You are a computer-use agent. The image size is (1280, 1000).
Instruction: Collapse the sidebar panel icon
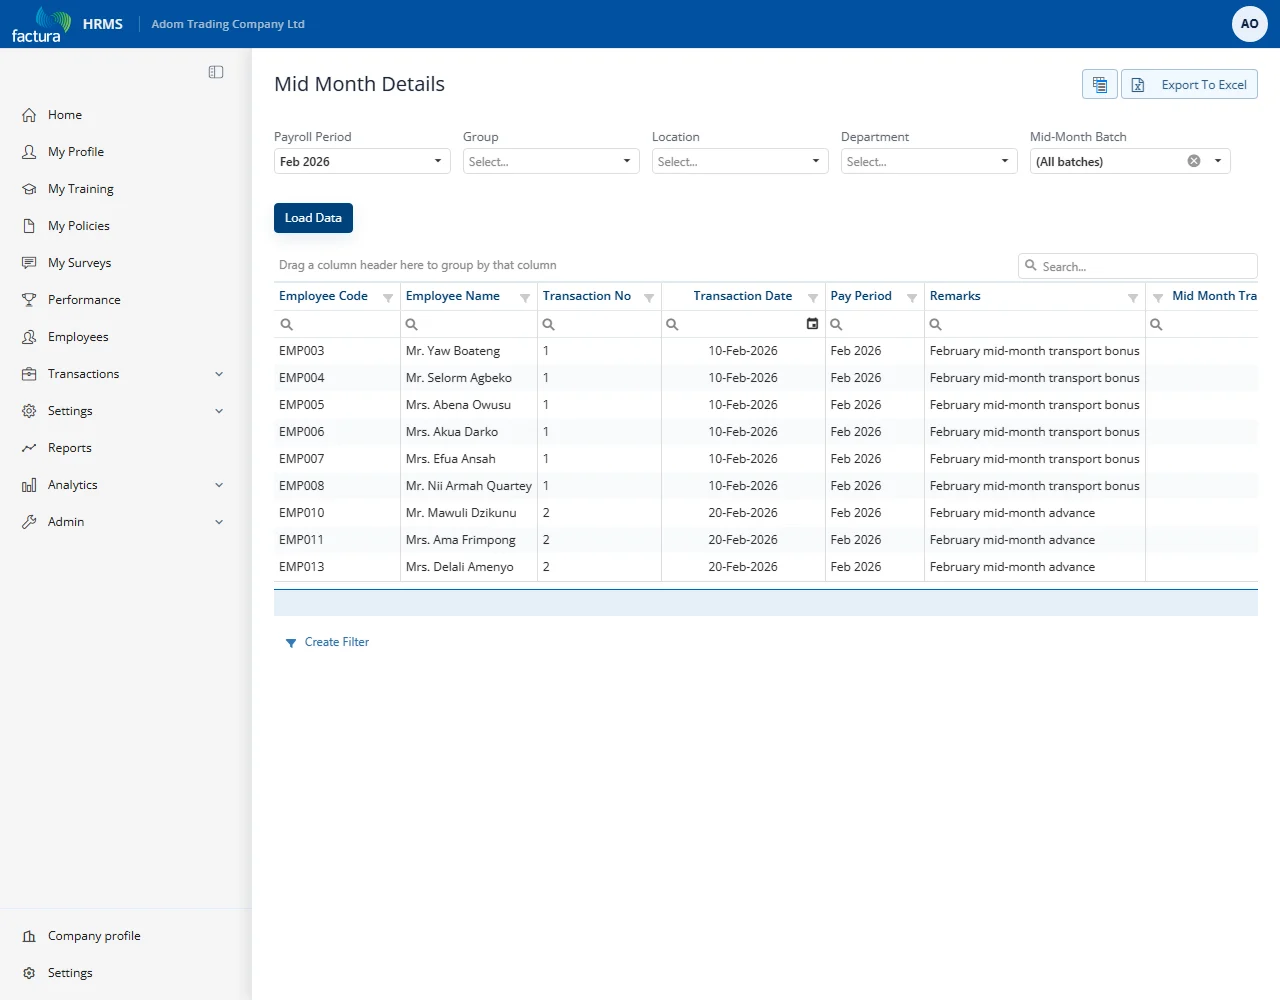click(216, 72)
